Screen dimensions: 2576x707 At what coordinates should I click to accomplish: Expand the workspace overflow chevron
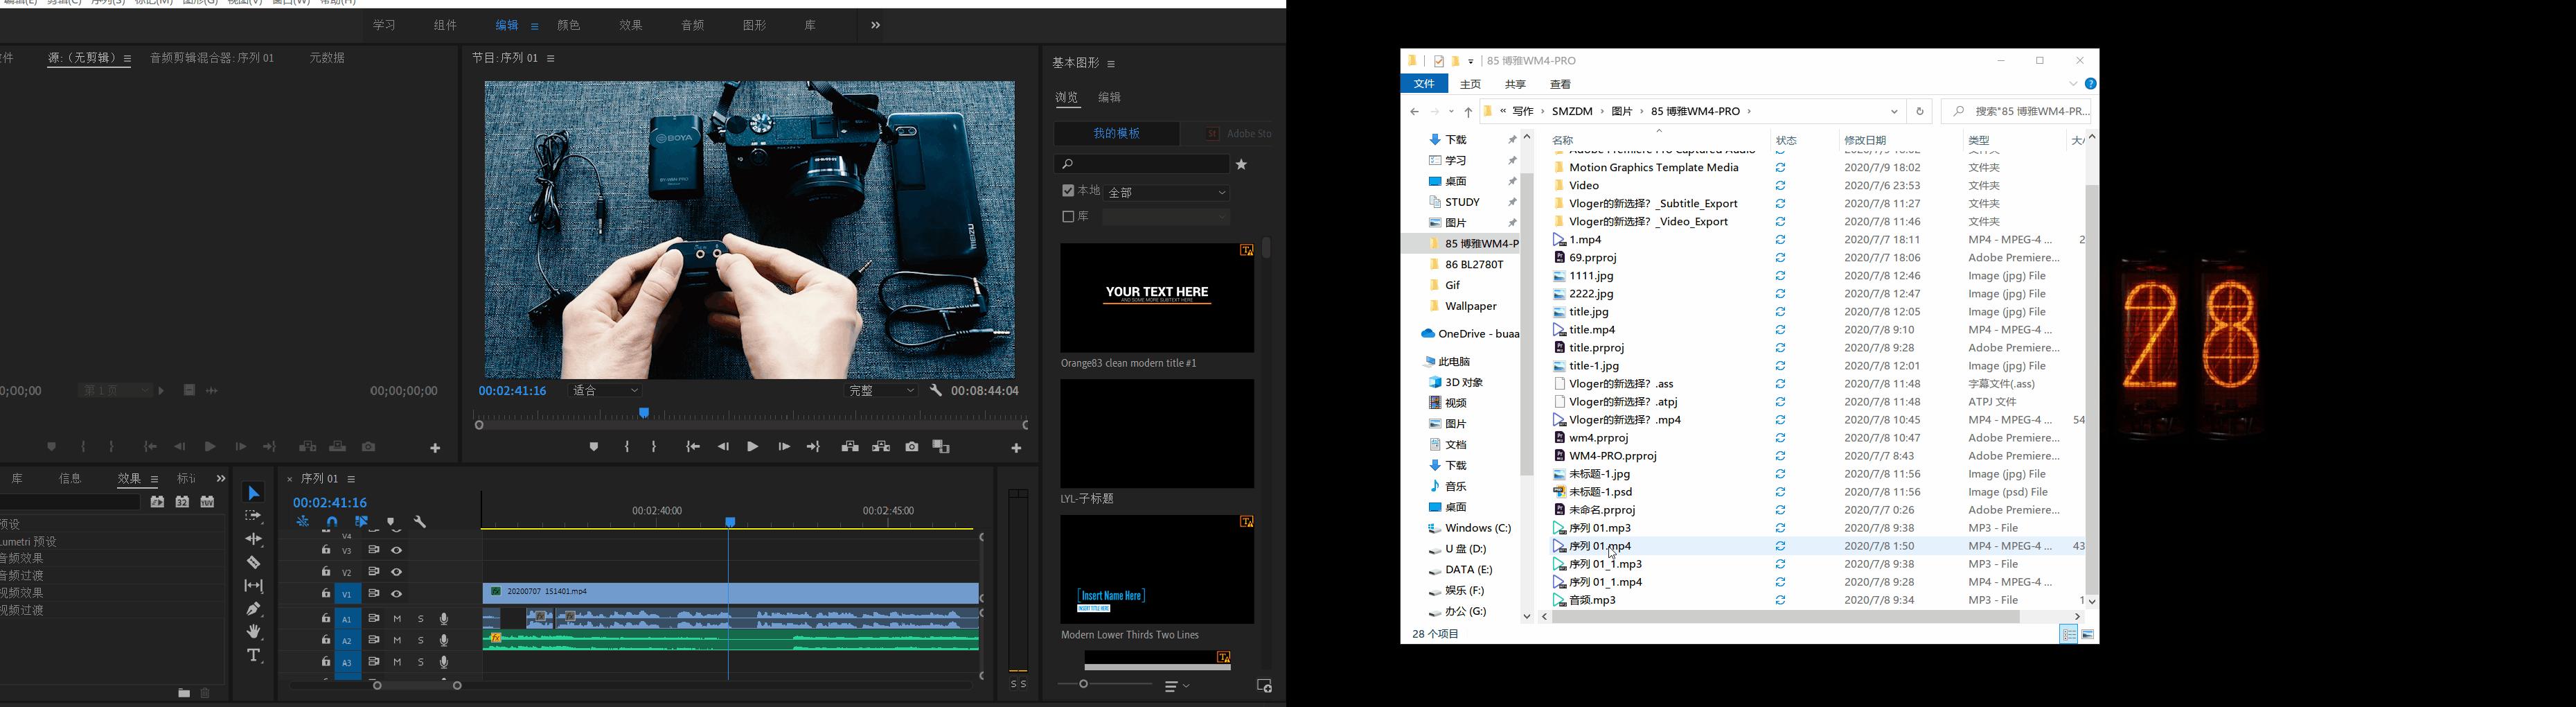click(x=875, y=26)
